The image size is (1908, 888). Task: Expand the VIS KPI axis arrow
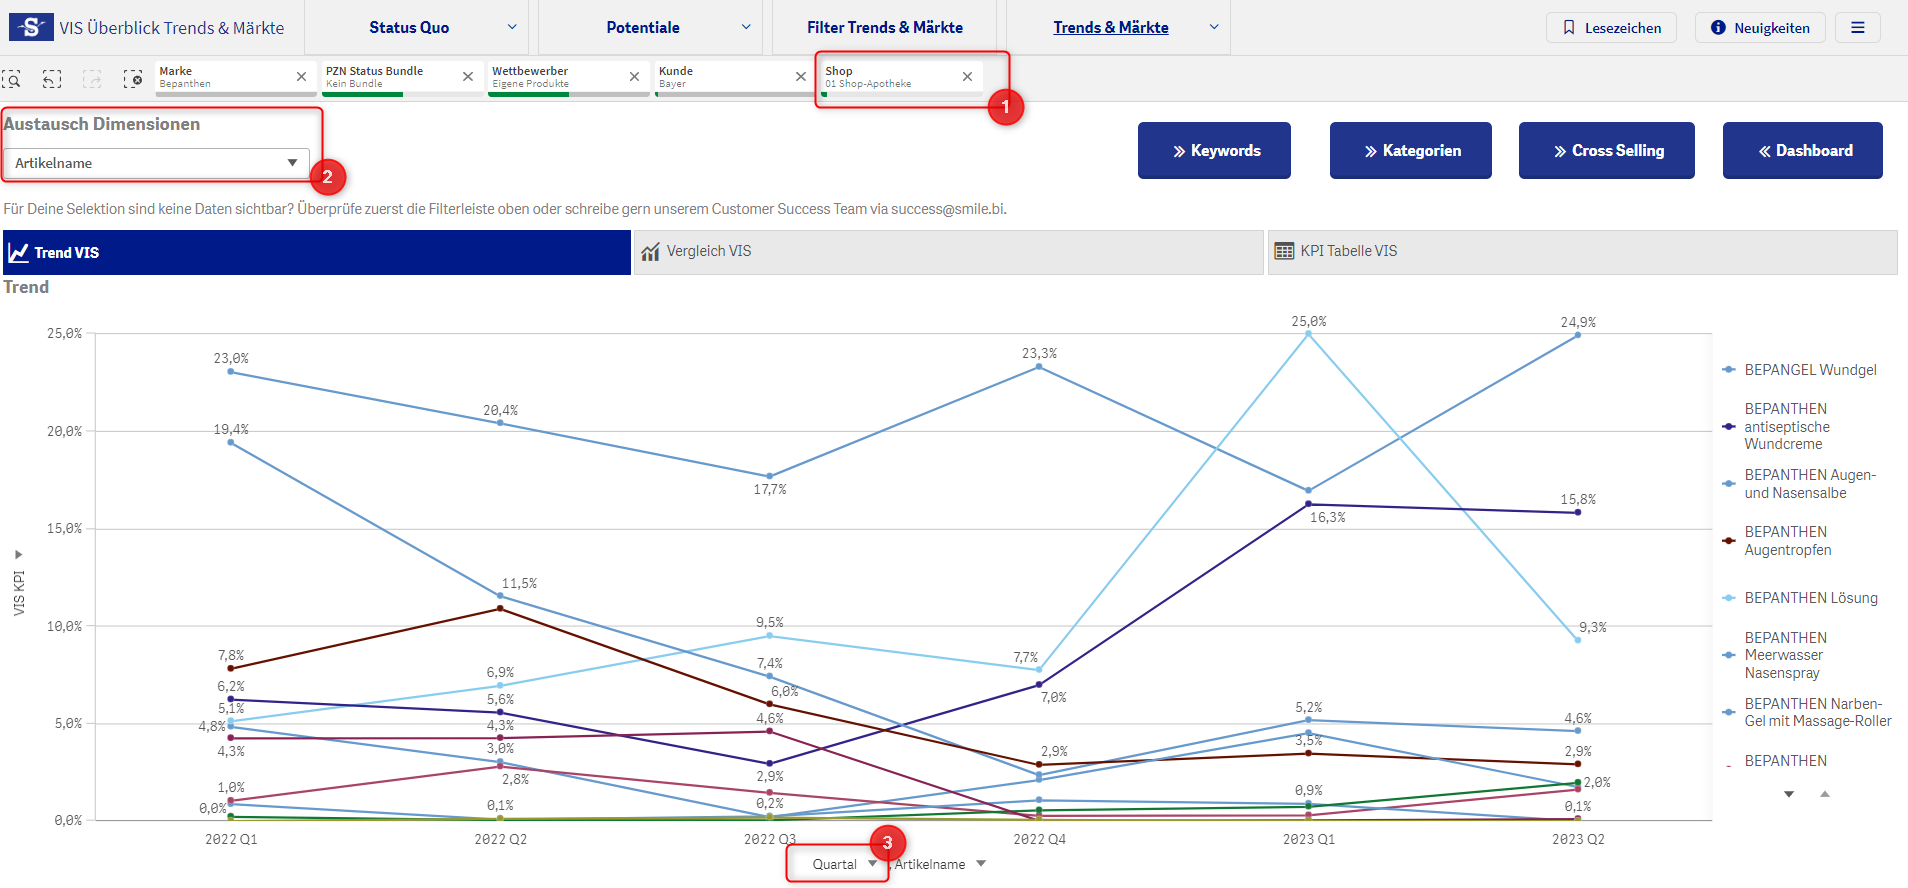coord(19,554)
